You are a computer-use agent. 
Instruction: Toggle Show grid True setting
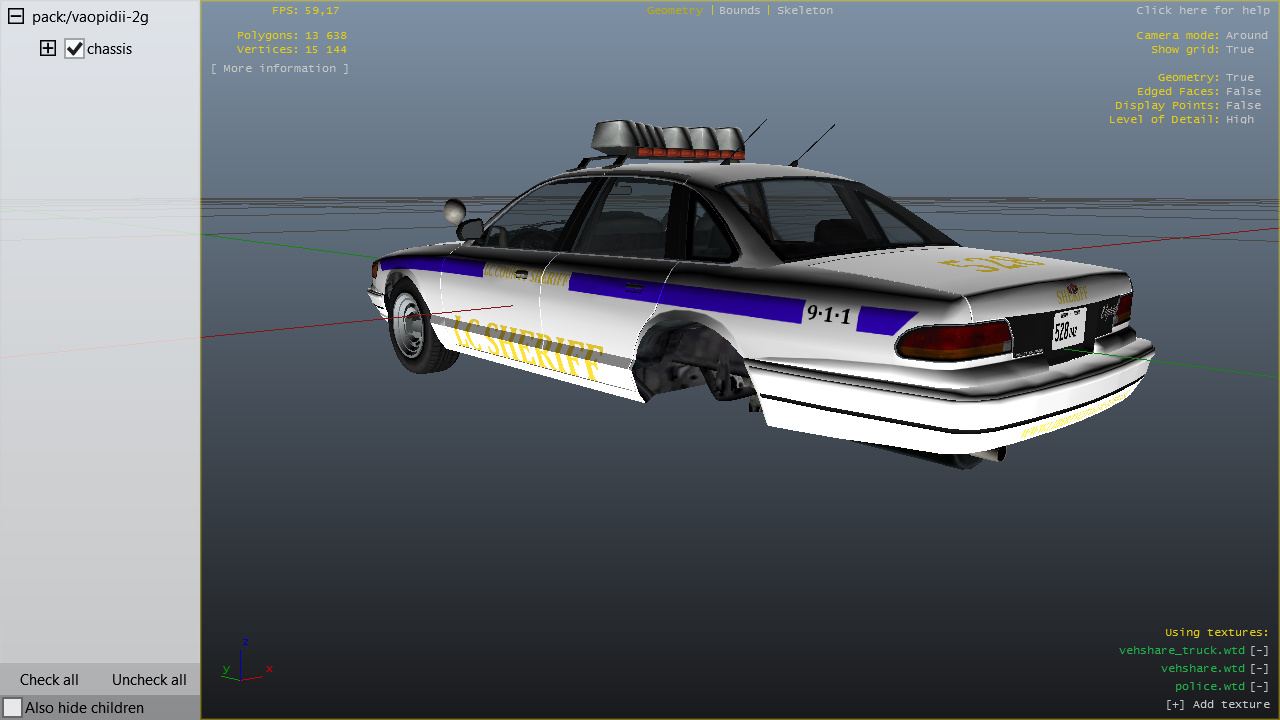[1240, 49]
